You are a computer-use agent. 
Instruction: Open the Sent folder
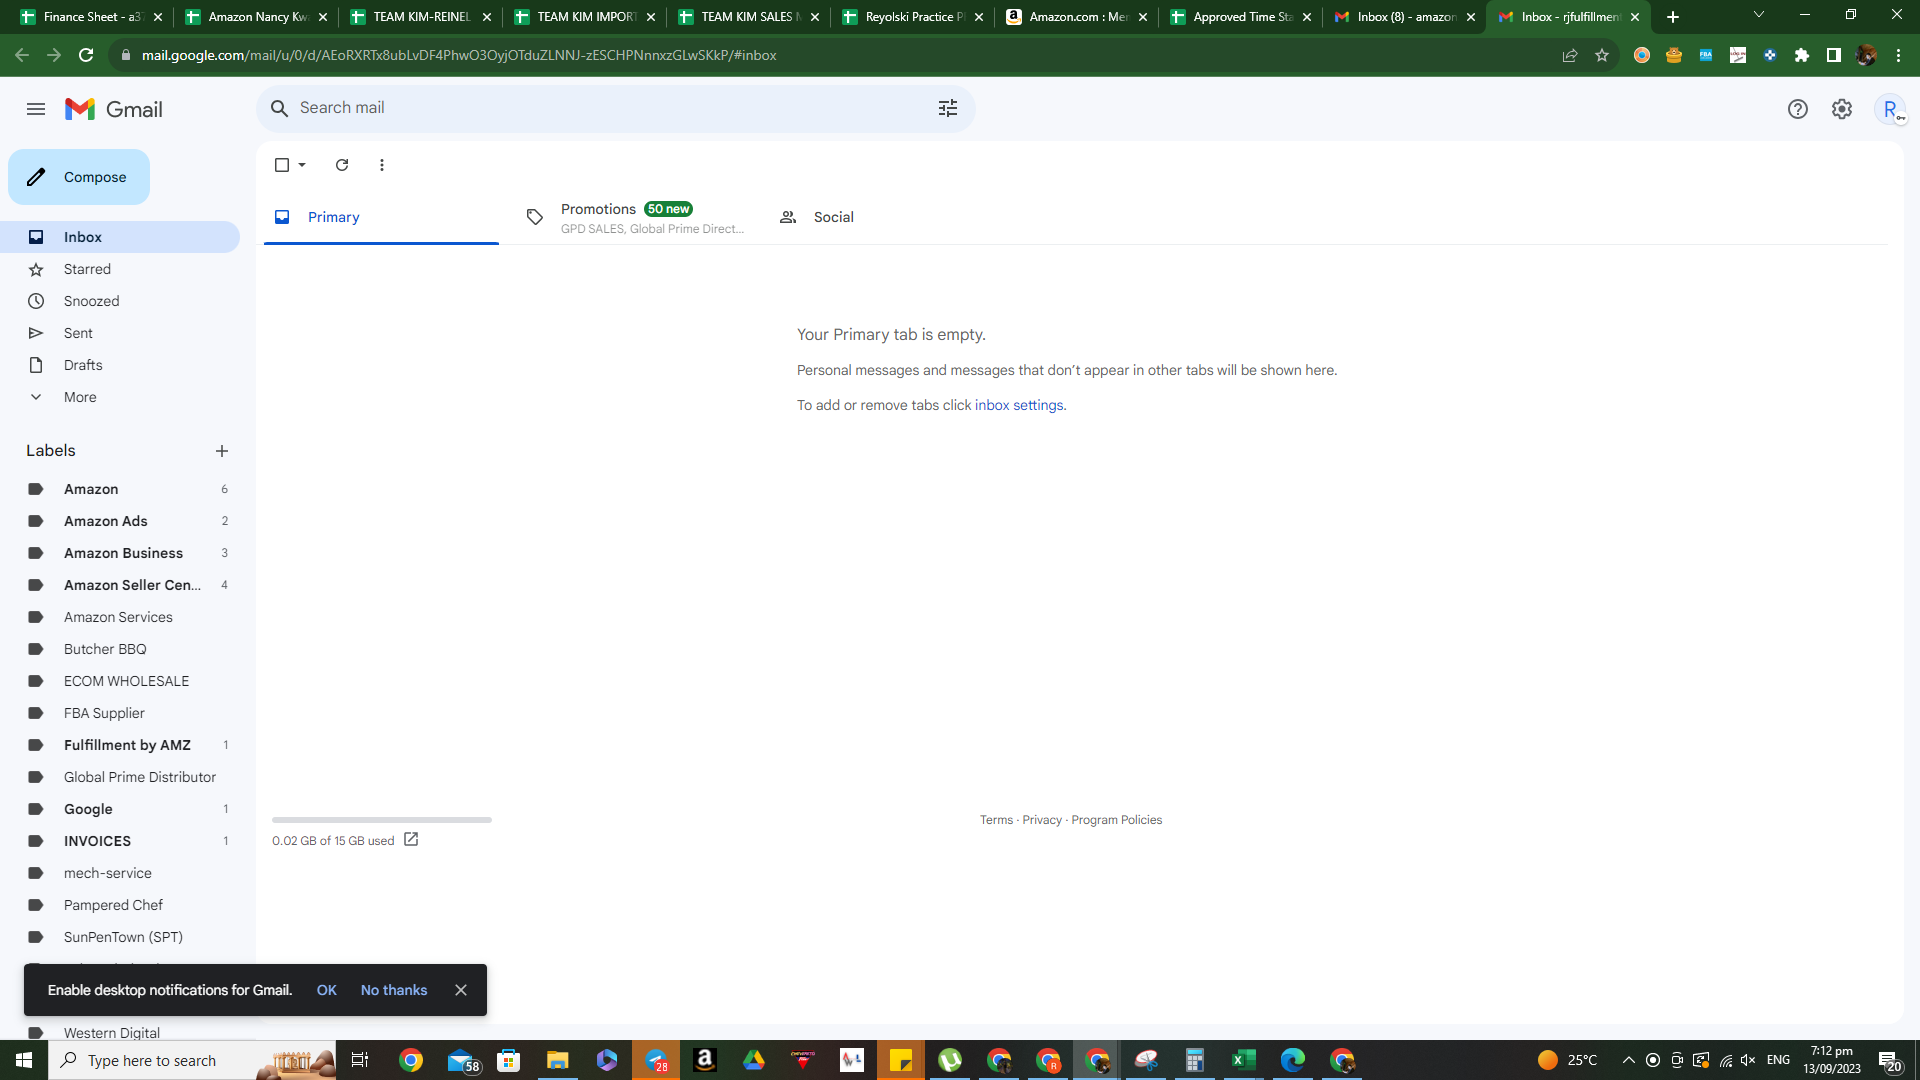120,333
